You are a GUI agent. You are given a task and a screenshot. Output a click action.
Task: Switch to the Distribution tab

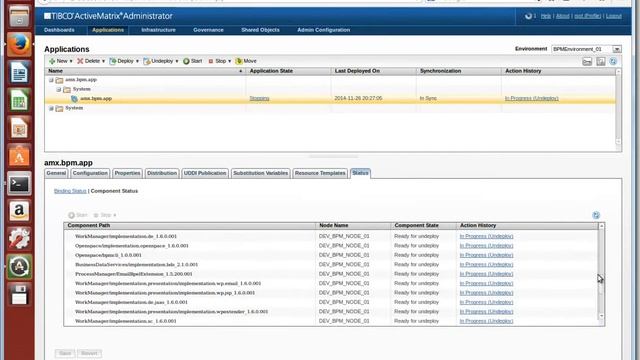pyautogui.click(x=162, y=173)
